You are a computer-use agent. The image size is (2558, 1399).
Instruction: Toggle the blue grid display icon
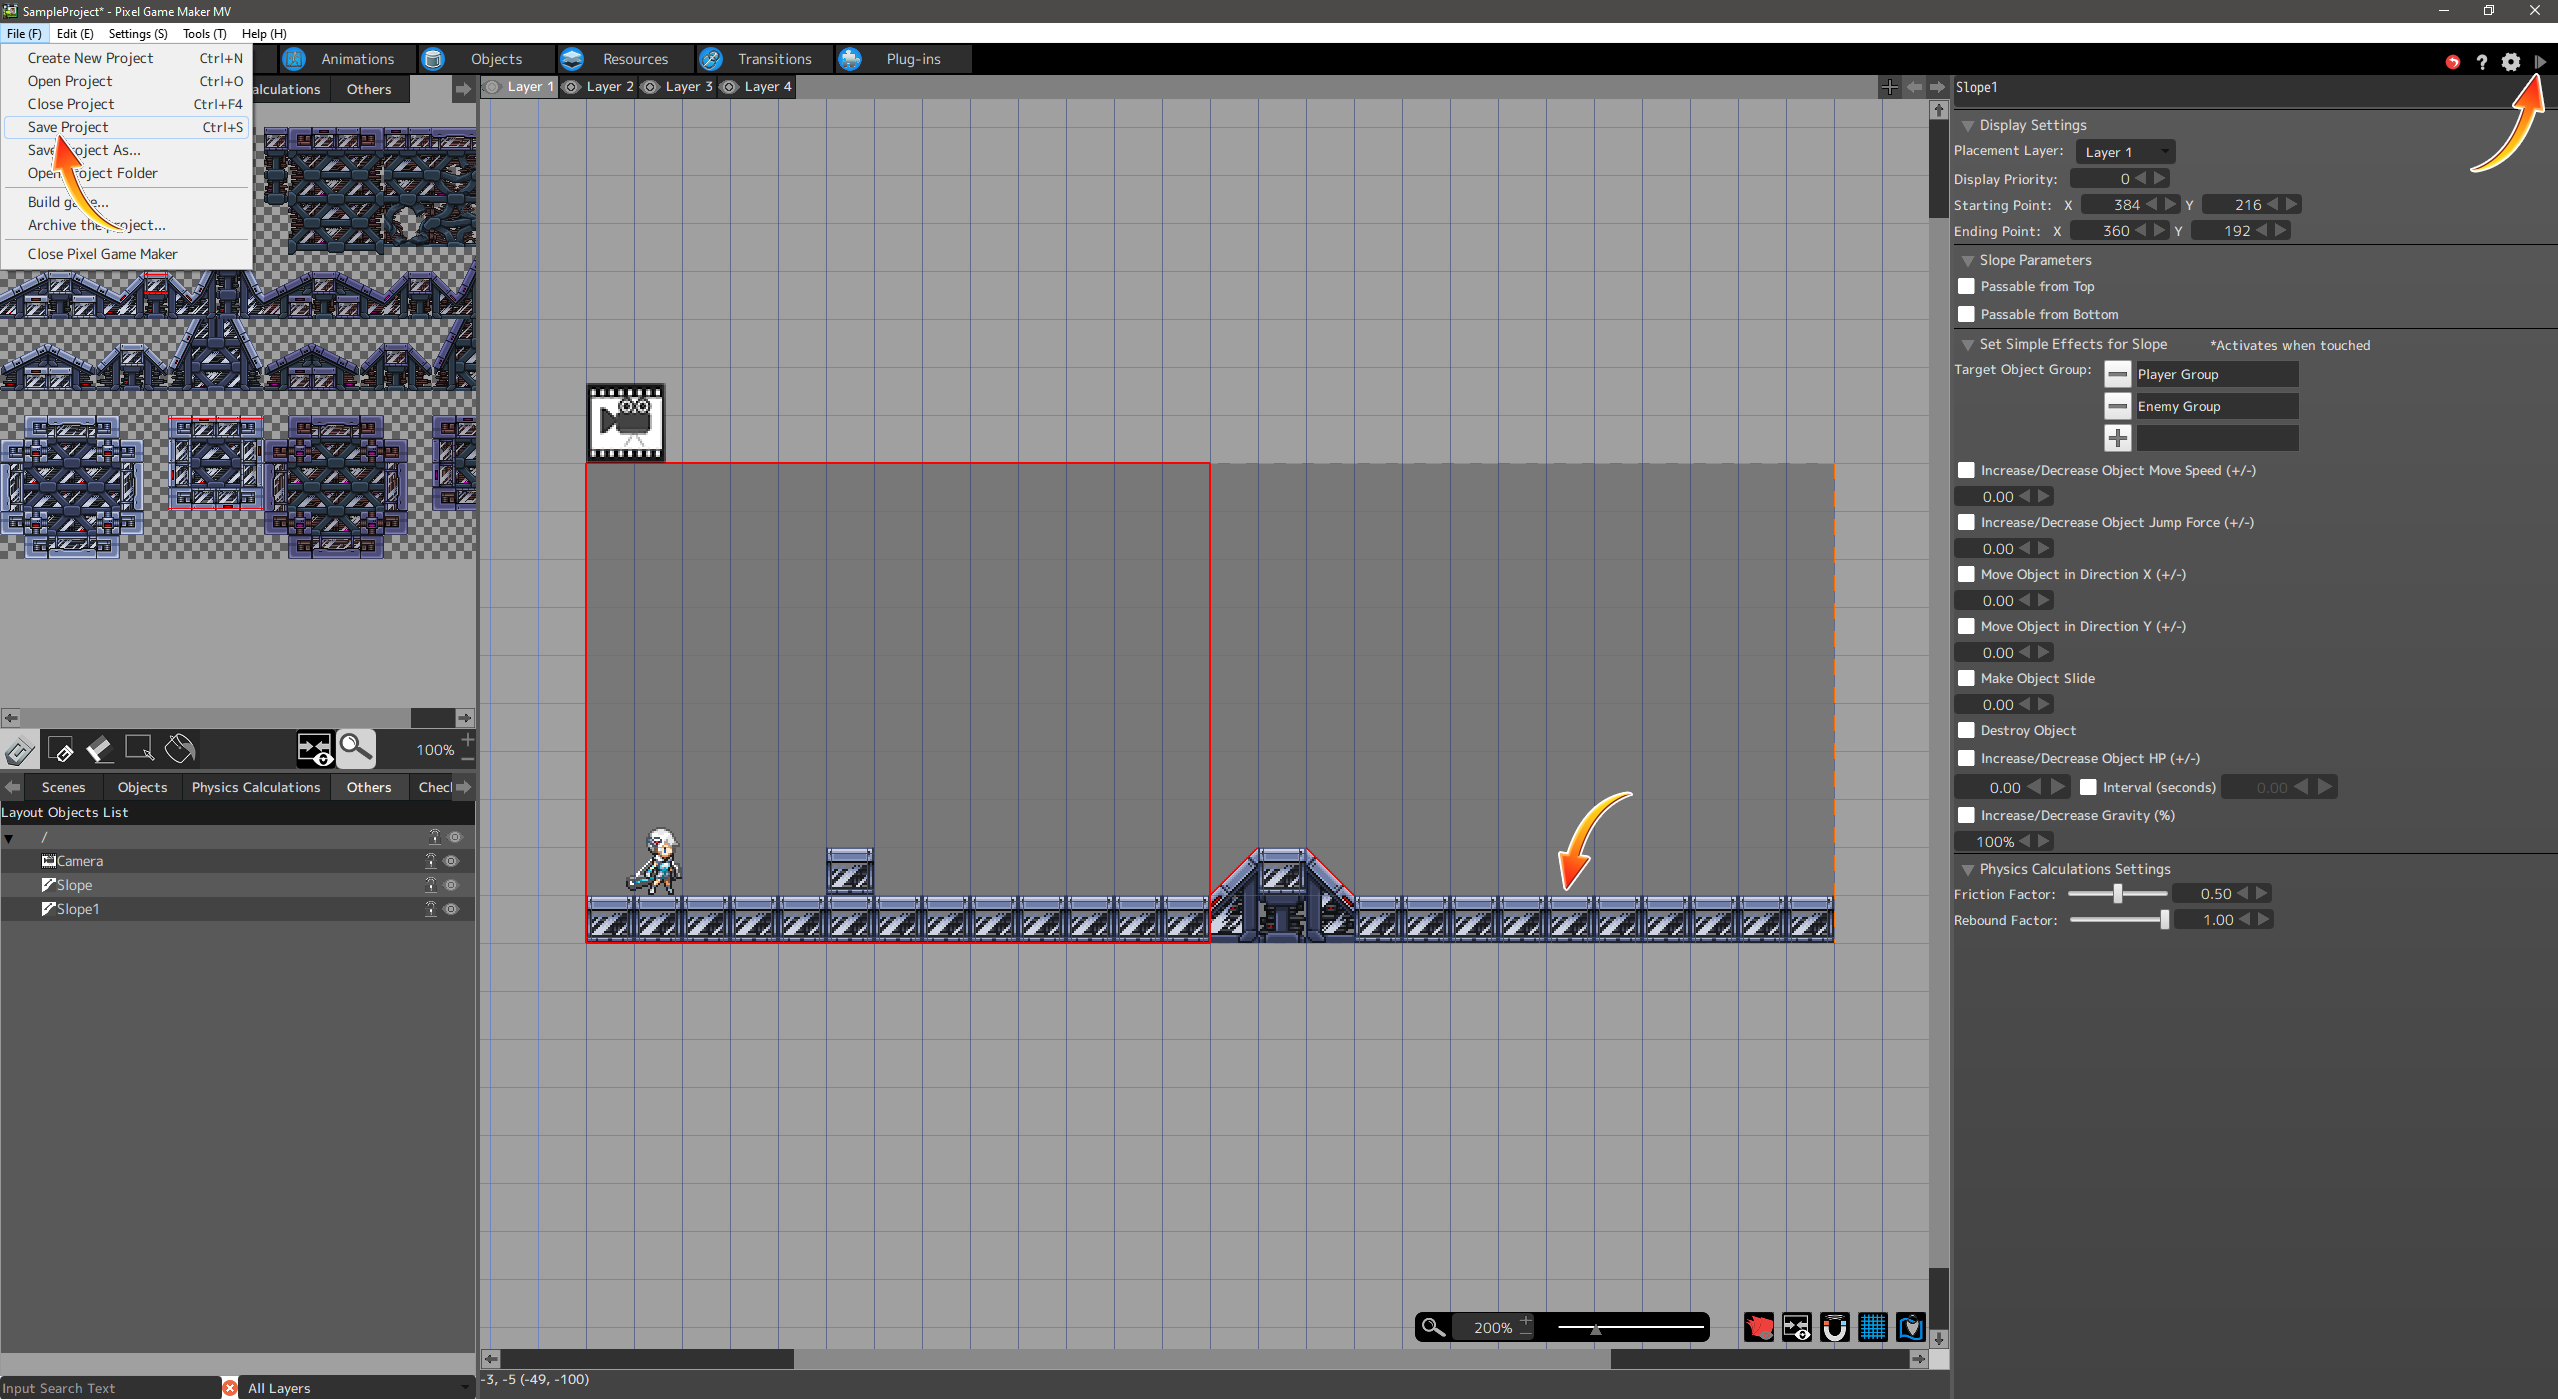tap(1872, 1327)
